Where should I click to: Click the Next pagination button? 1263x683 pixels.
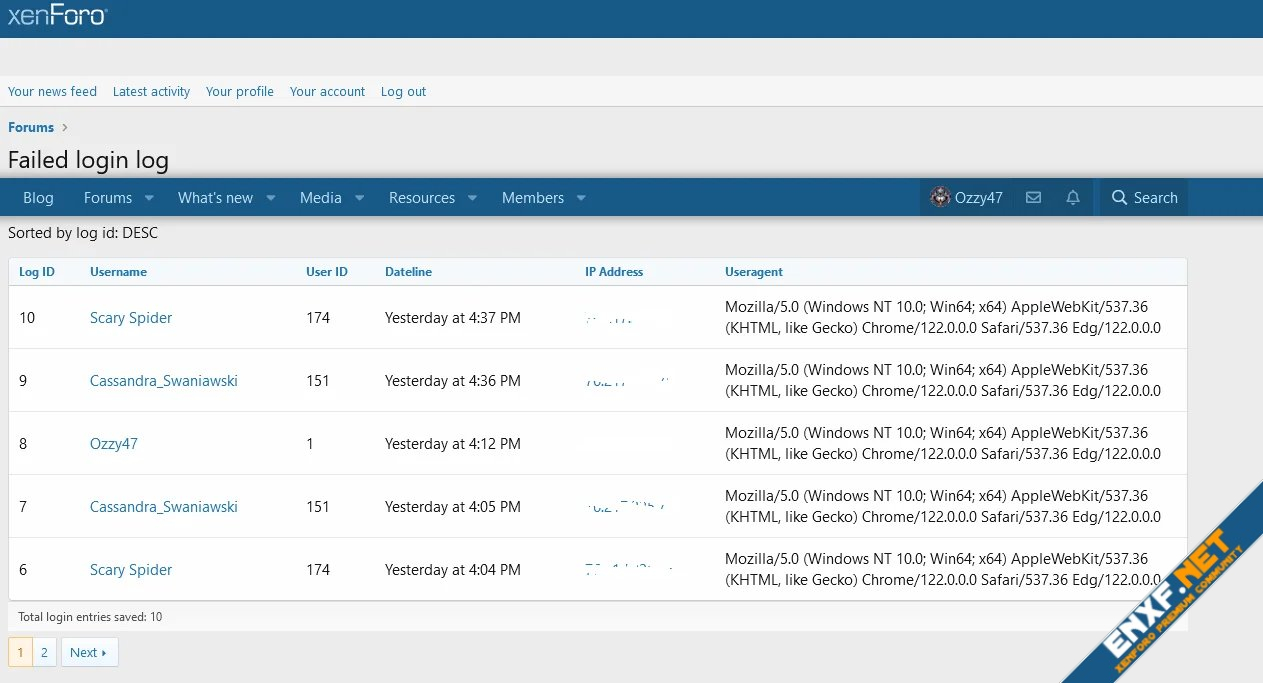[88, 653]
